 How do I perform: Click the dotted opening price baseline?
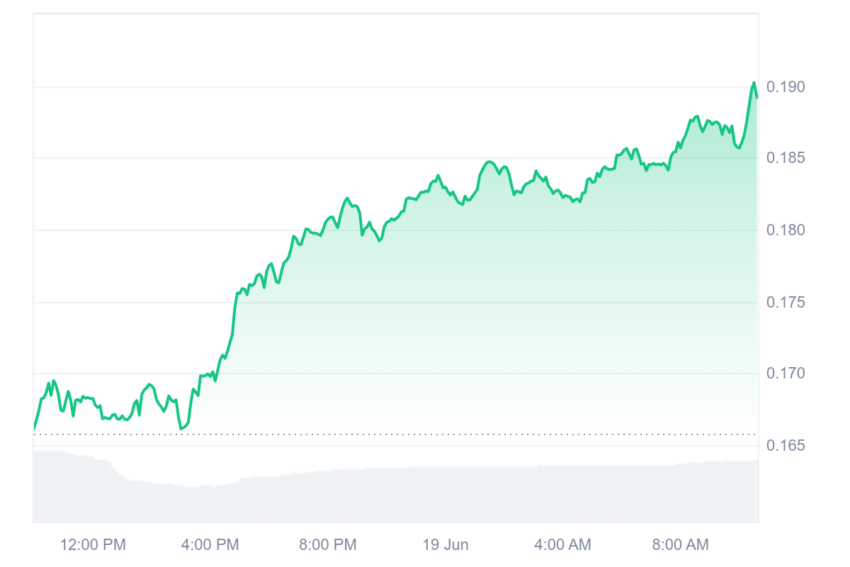pyautogui.click(x=396, y=434)
